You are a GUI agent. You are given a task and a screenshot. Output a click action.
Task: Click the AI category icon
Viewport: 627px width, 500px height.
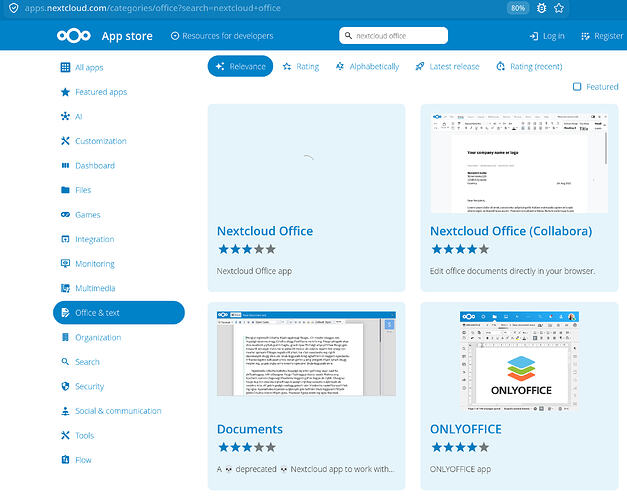coord(65,116)
